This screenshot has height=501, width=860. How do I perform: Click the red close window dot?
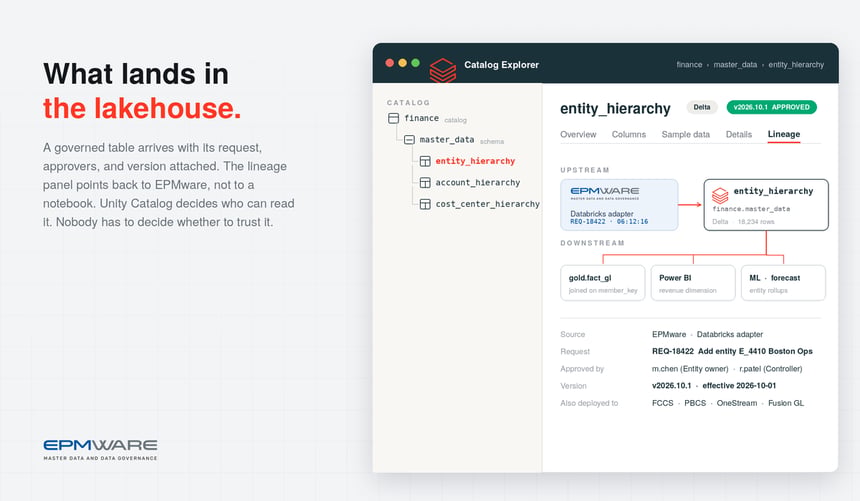coord(389,63)
